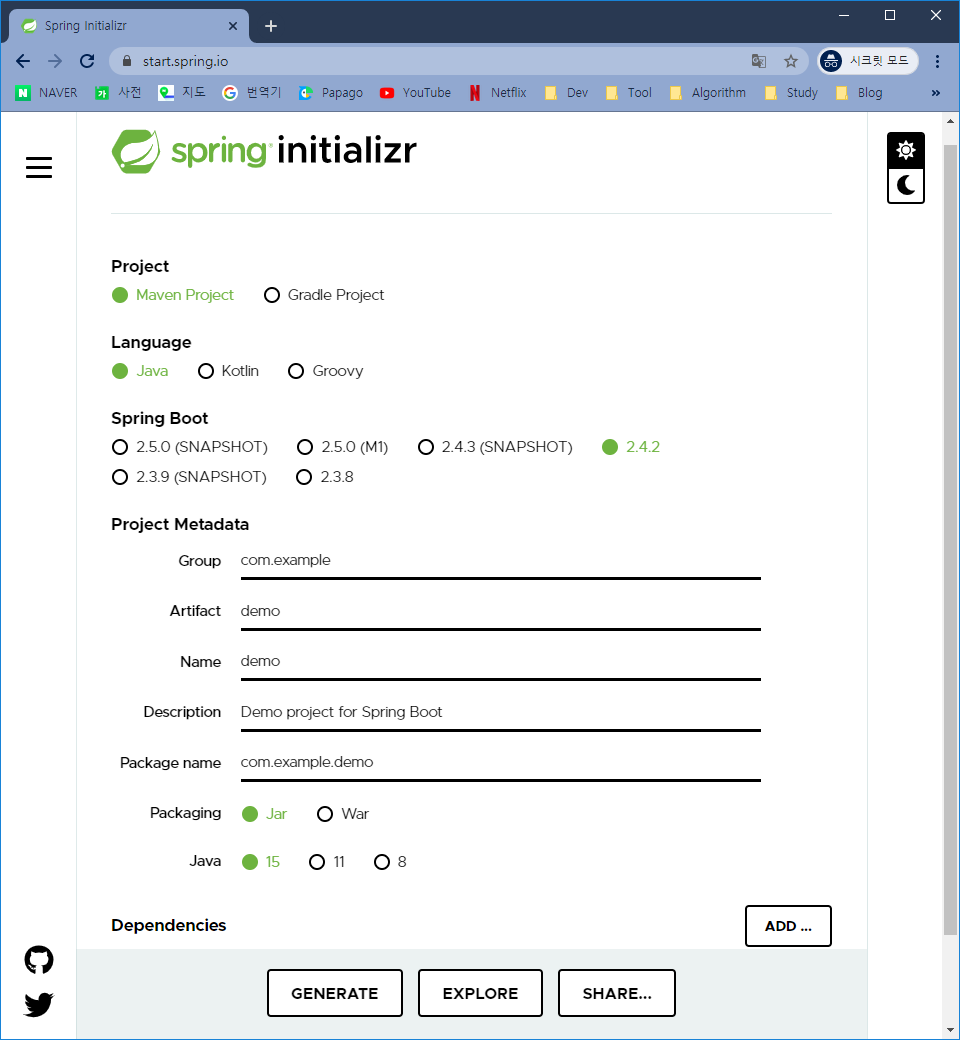Click the browser forward arrow
This screenshot has width=960, height=1040.
point(55,61)
